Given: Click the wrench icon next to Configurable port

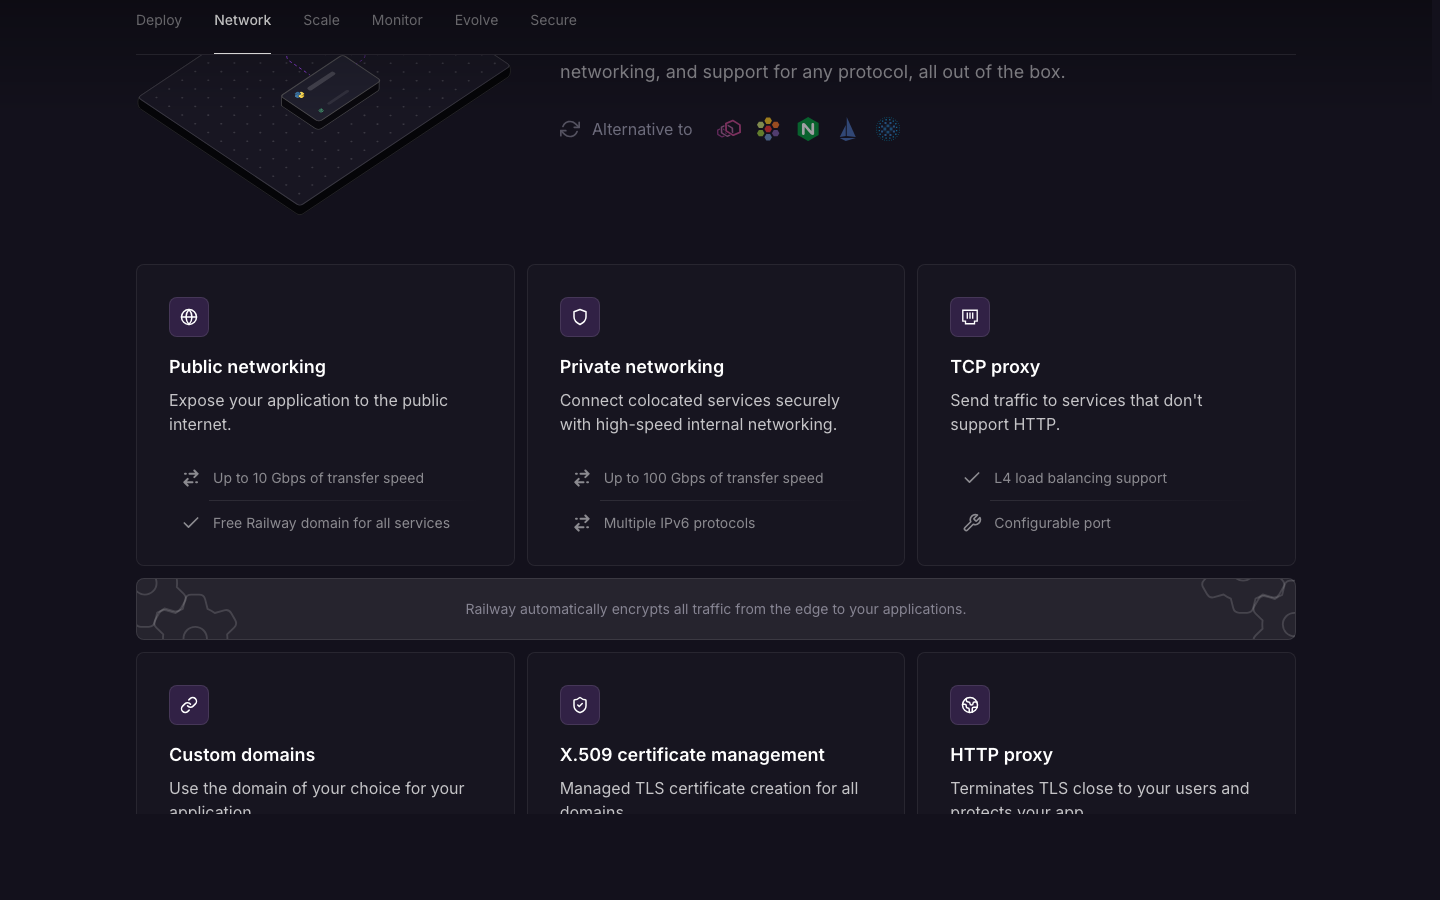Looking at the screenshot, I should click(x=972, y=523).
